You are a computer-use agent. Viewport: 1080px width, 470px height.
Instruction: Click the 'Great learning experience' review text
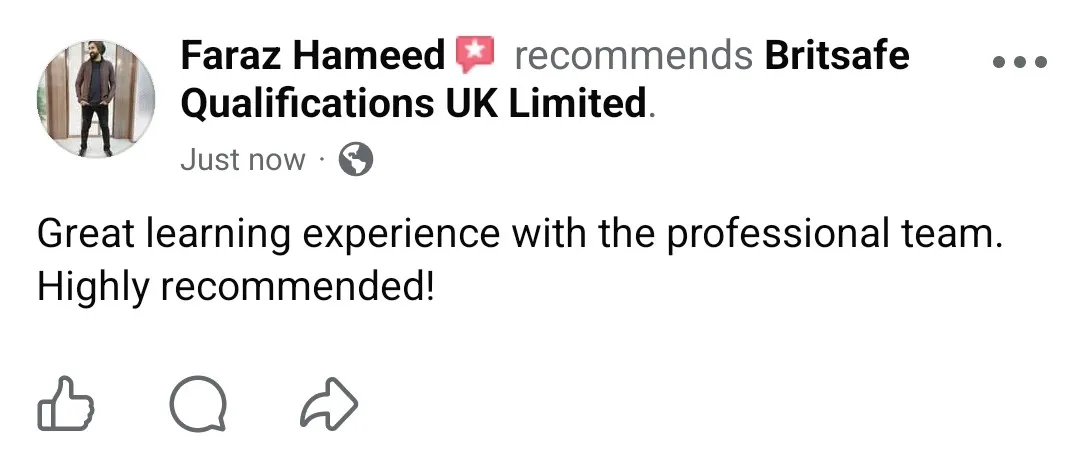click(x=269, y=234)
